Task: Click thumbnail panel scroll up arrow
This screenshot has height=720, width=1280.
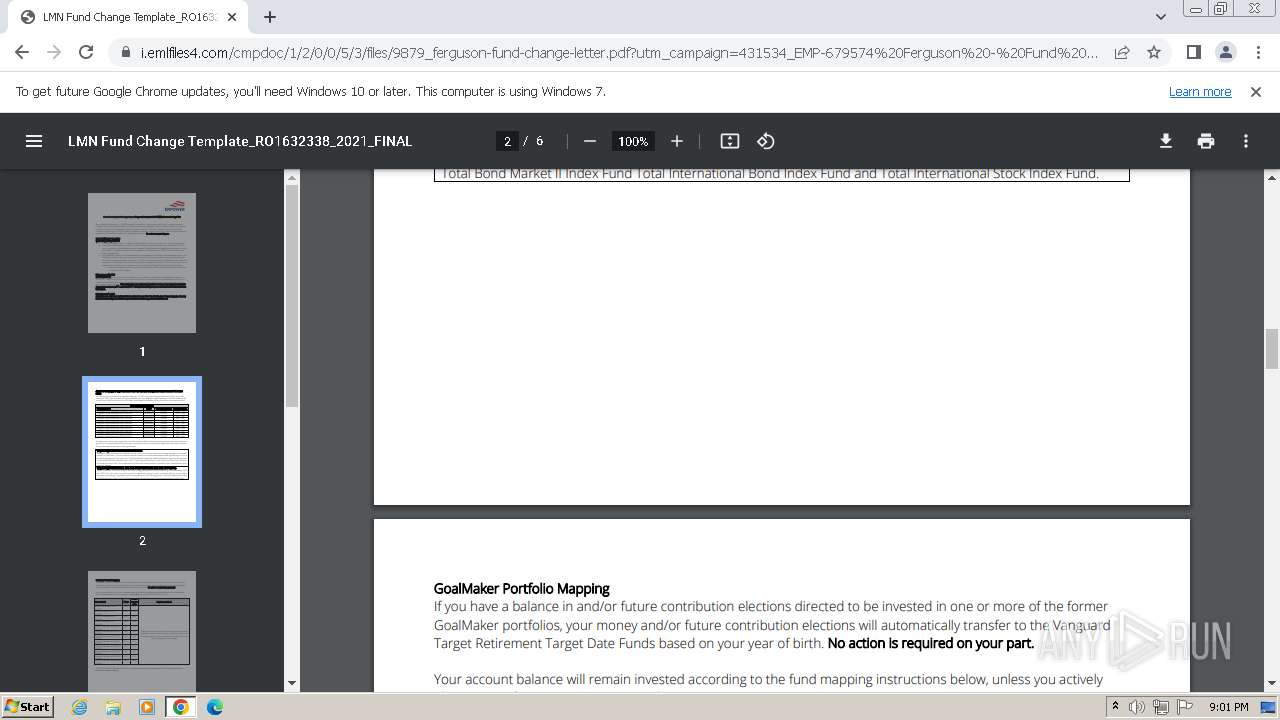Action: (x=292, y=178)
